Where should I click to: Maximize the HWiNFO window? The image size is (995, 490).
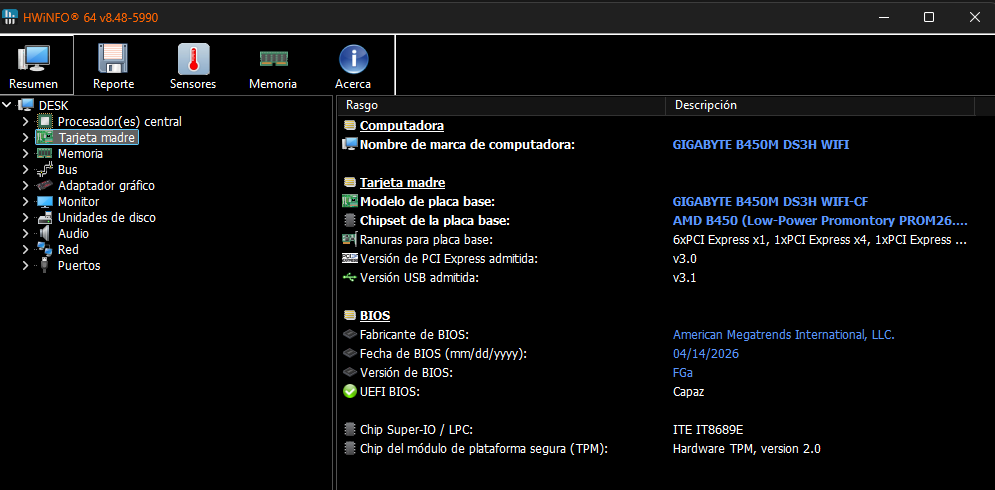pos(928,17)
